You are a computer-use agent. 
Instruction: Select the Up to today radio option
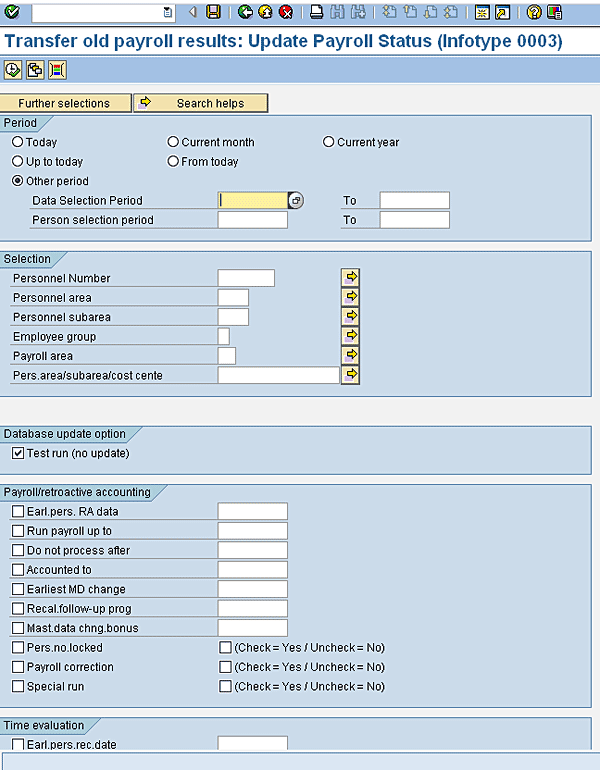tap(17, 161)
